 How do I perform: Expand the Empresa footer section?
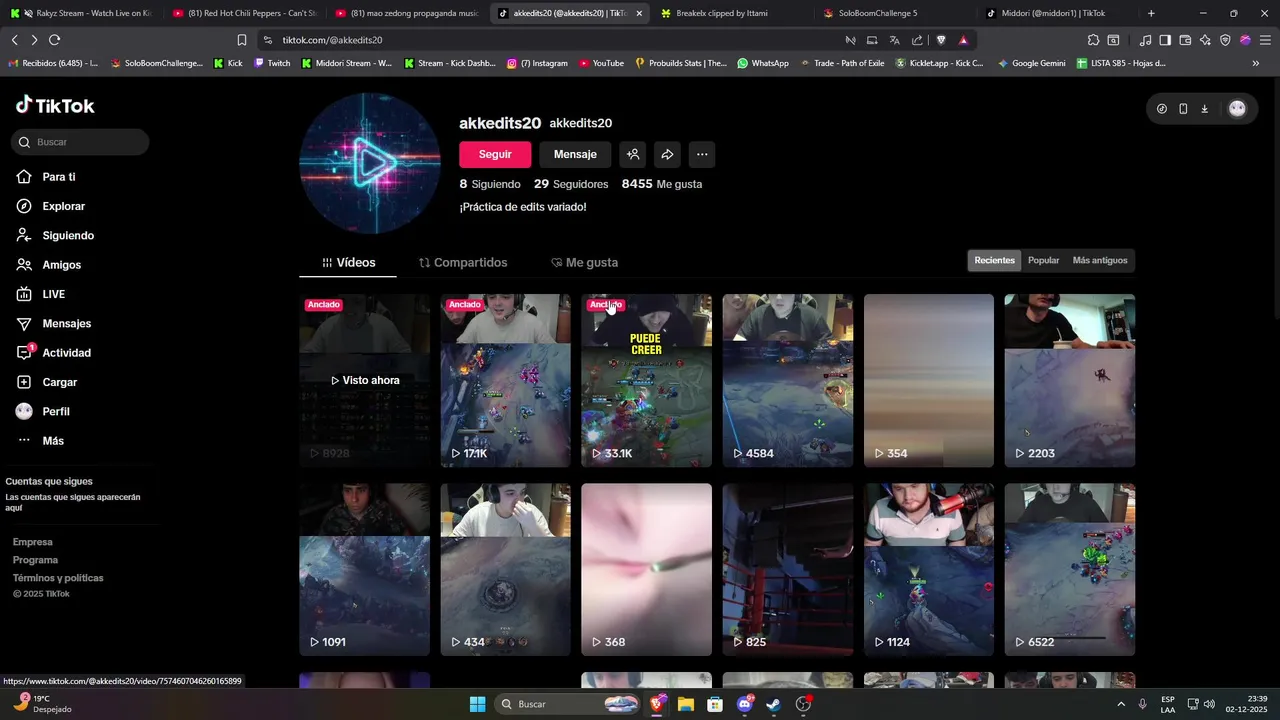33,542
